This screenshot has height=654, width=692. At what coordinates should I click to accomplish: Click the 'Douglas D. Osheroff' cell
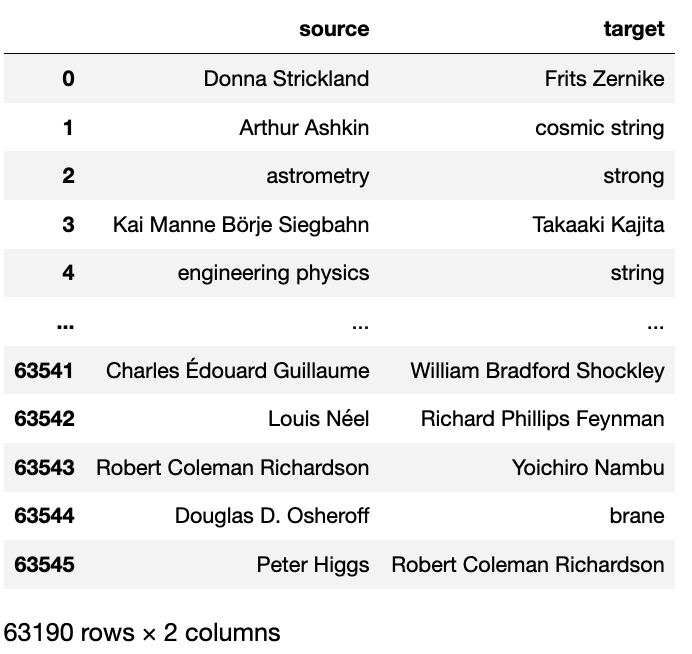[x=272, y=516]
